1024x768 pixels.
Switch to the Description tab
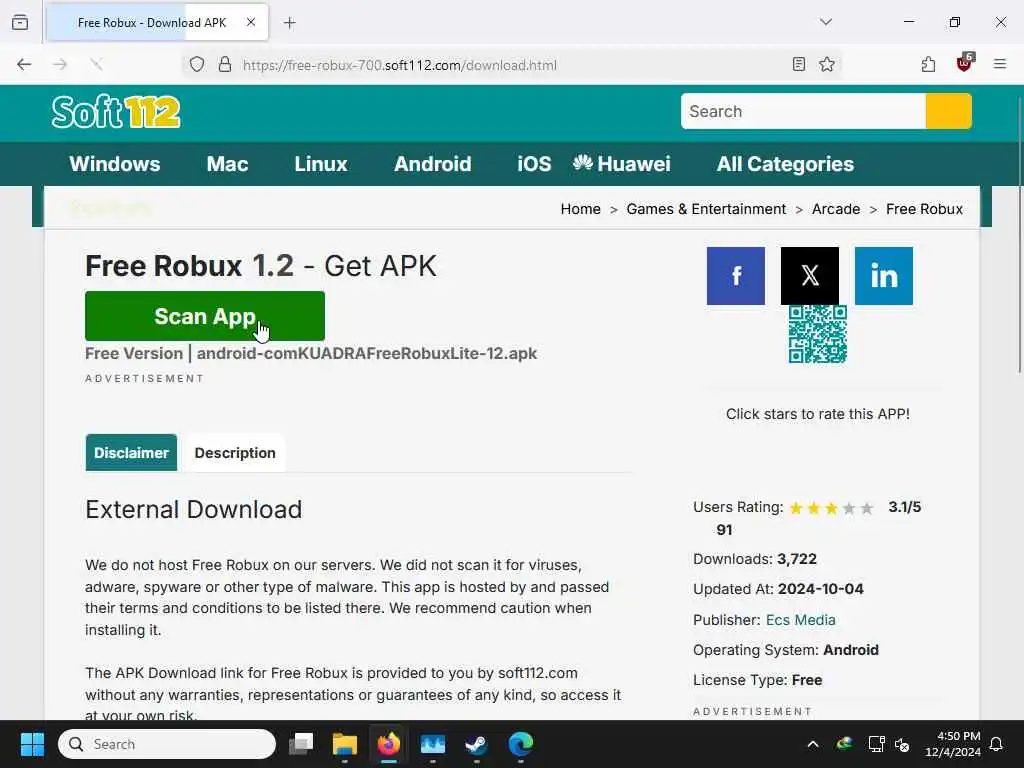coord(235,453)
